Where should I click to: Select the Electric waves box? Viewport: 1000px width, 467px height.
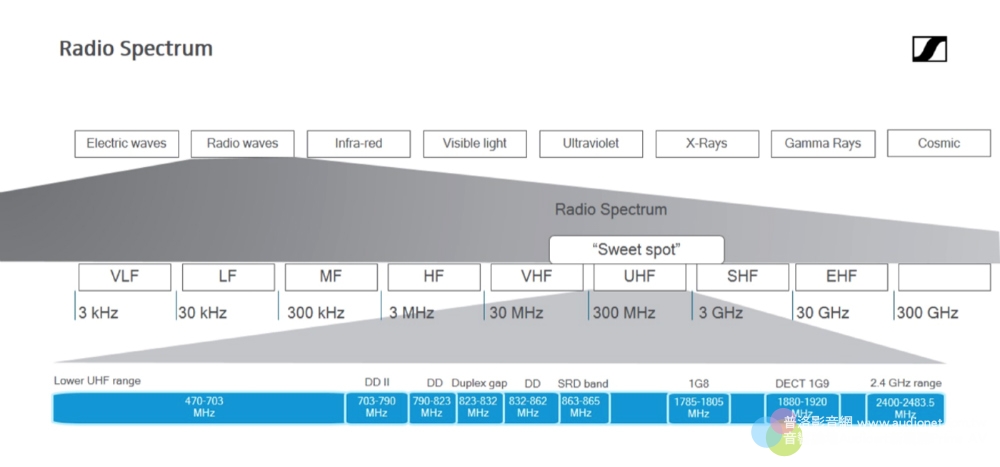pos(126,144)
